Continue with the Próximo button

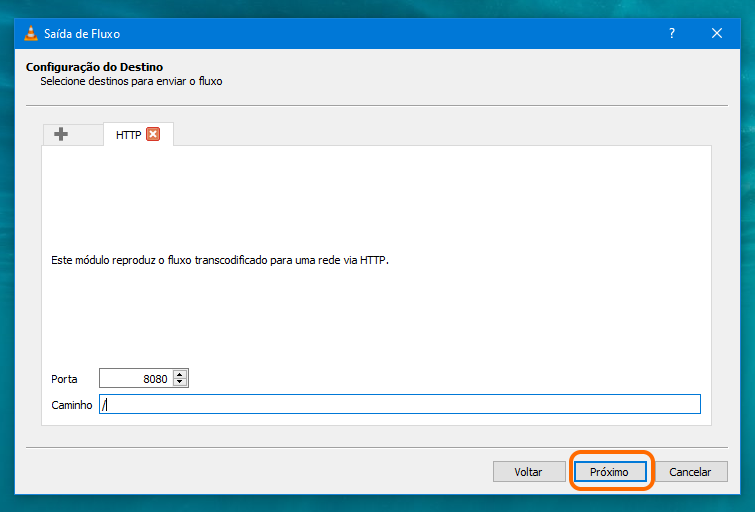coord(610,472)
